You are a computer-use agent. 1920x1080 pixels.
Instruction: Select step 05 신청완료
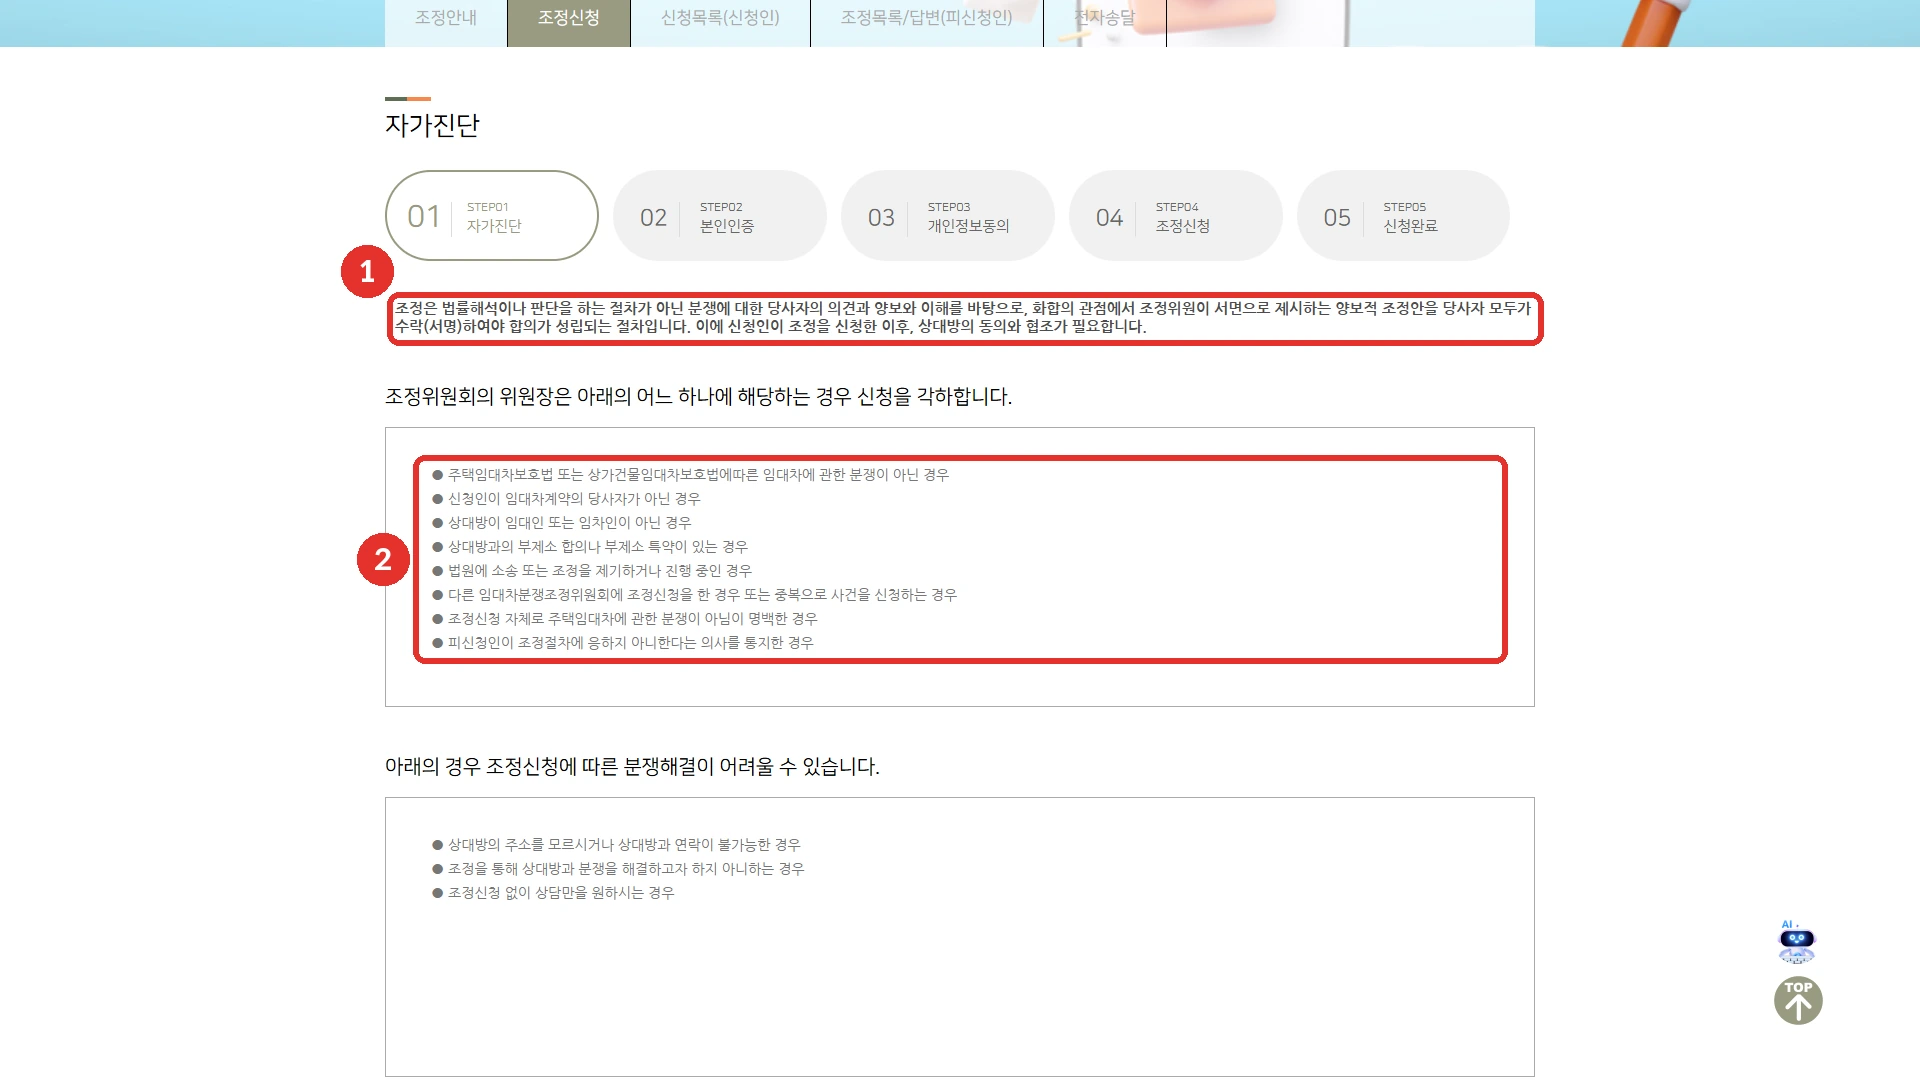point(1403,216)
